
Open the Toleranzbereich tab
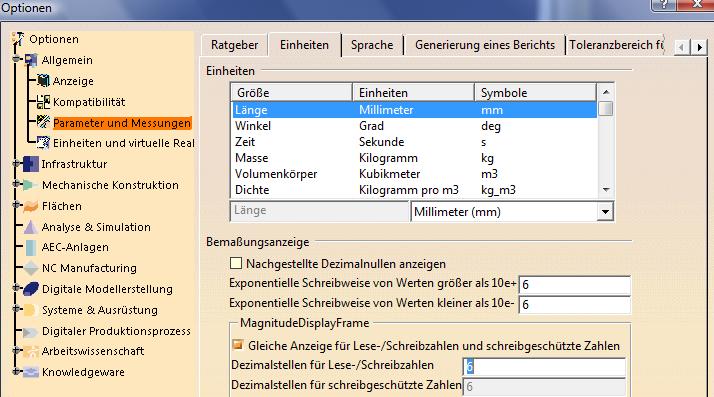616,45
